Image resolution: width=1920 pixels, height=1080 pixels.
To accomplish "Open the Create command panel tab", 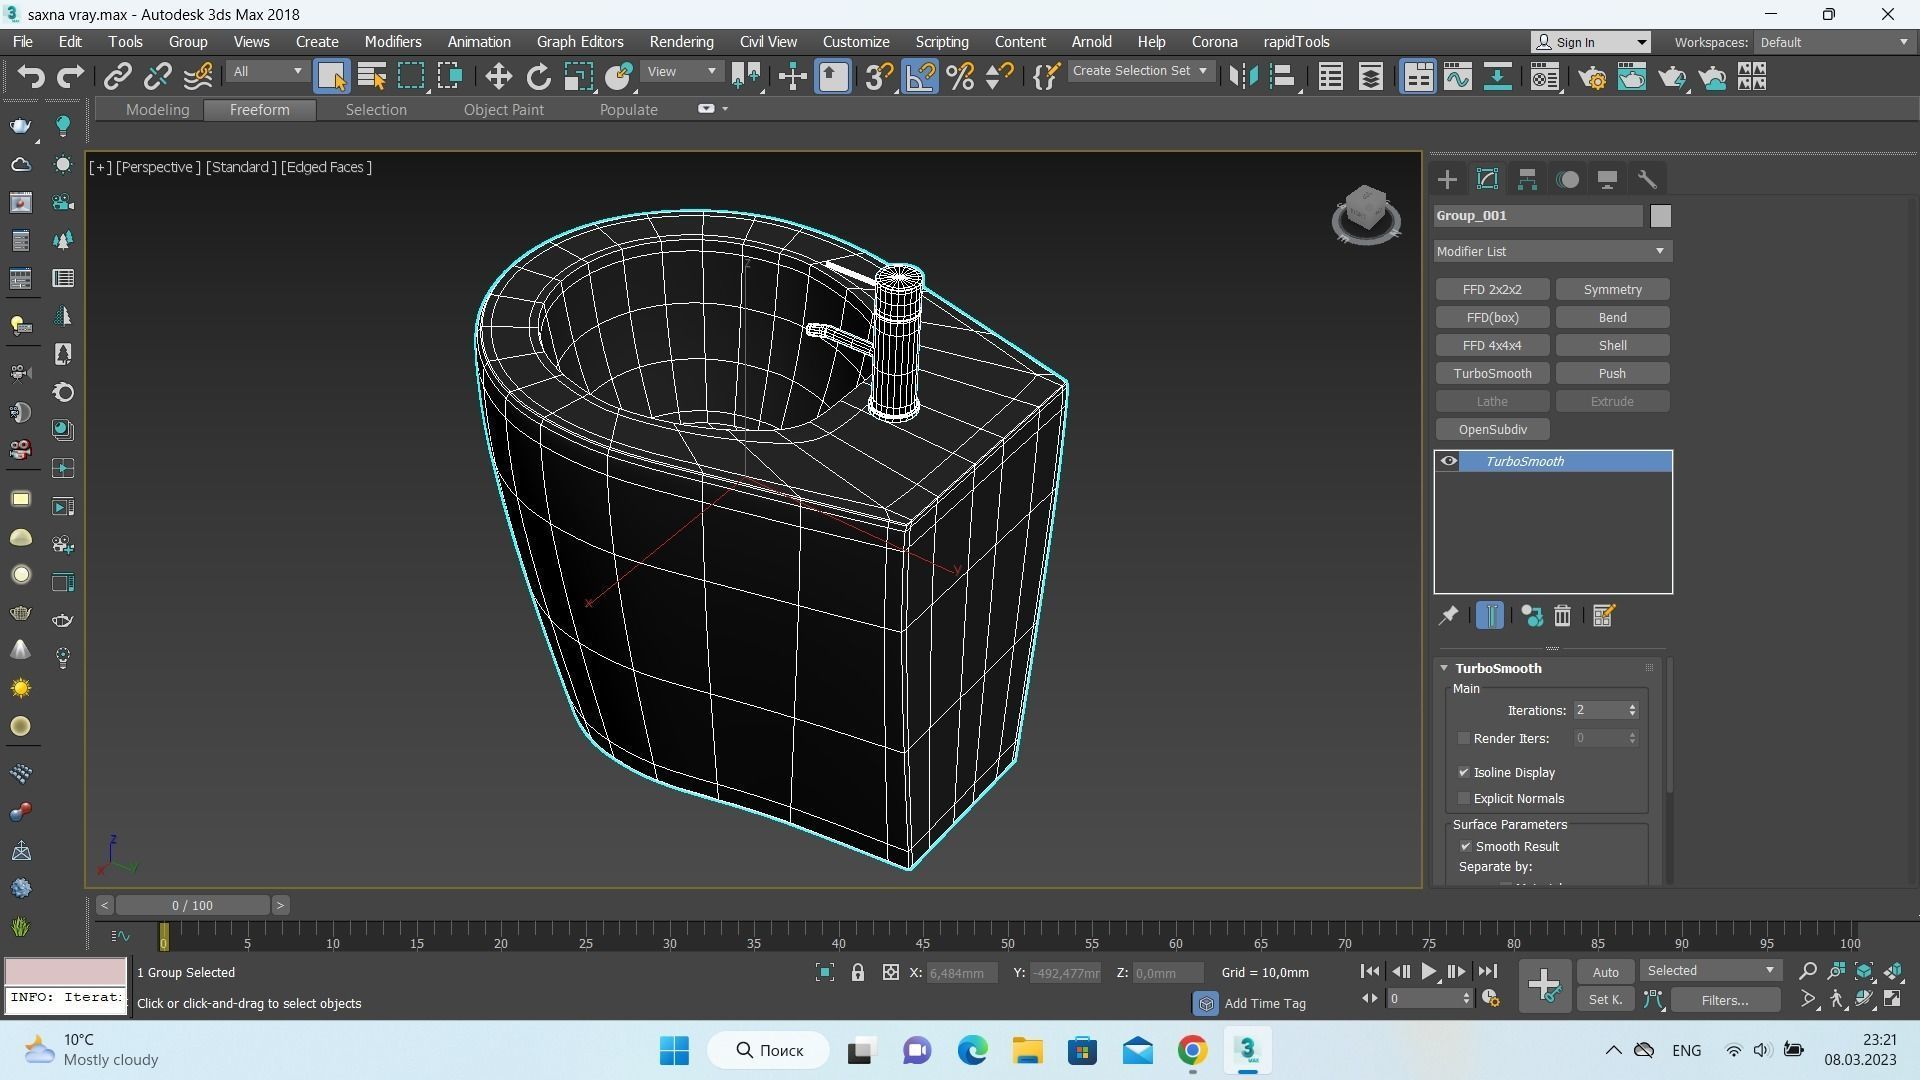I will (x=1447, y=180).
